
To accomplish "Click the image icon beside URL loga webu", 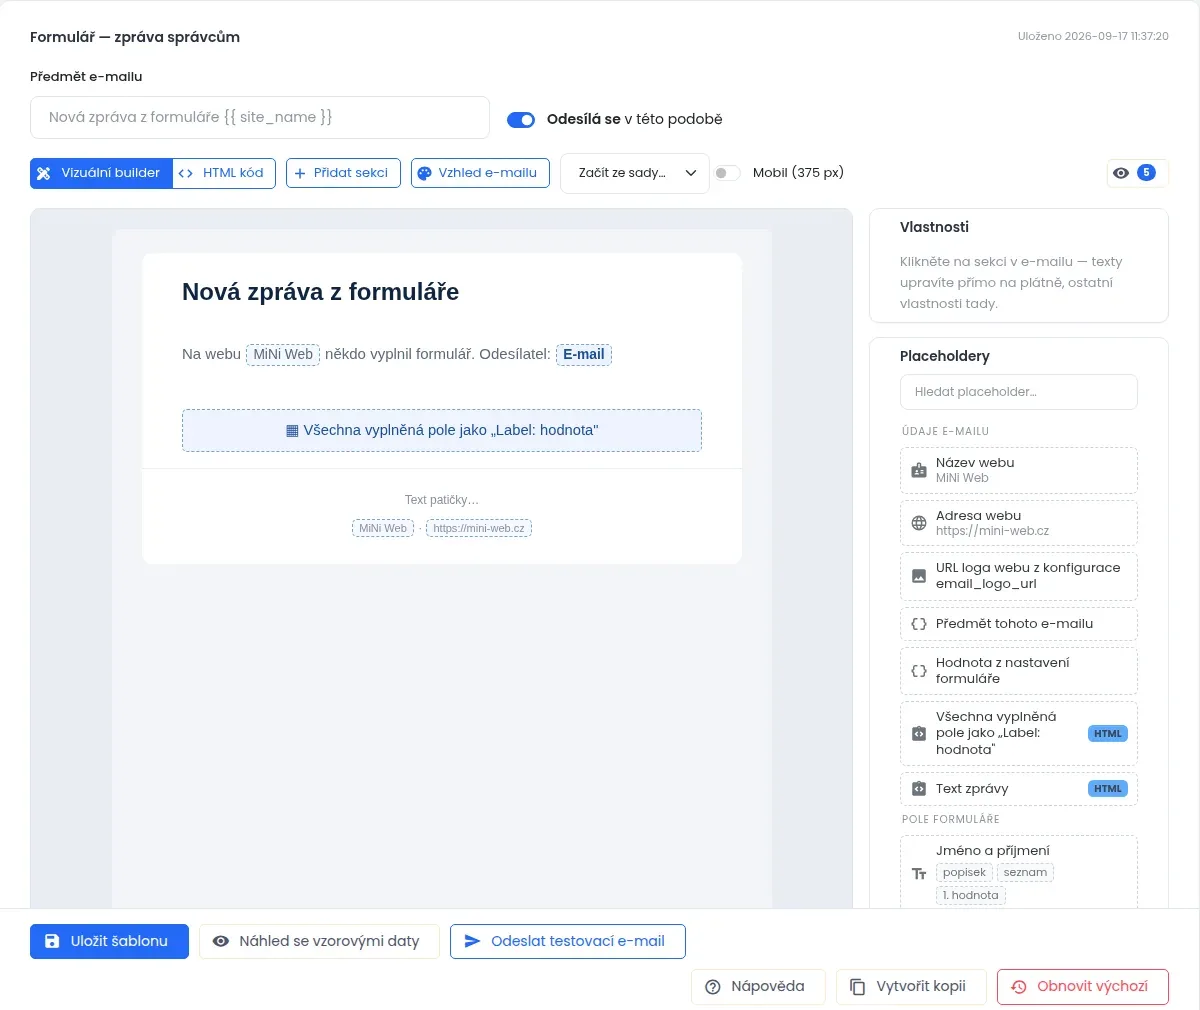I will point(919,576).
